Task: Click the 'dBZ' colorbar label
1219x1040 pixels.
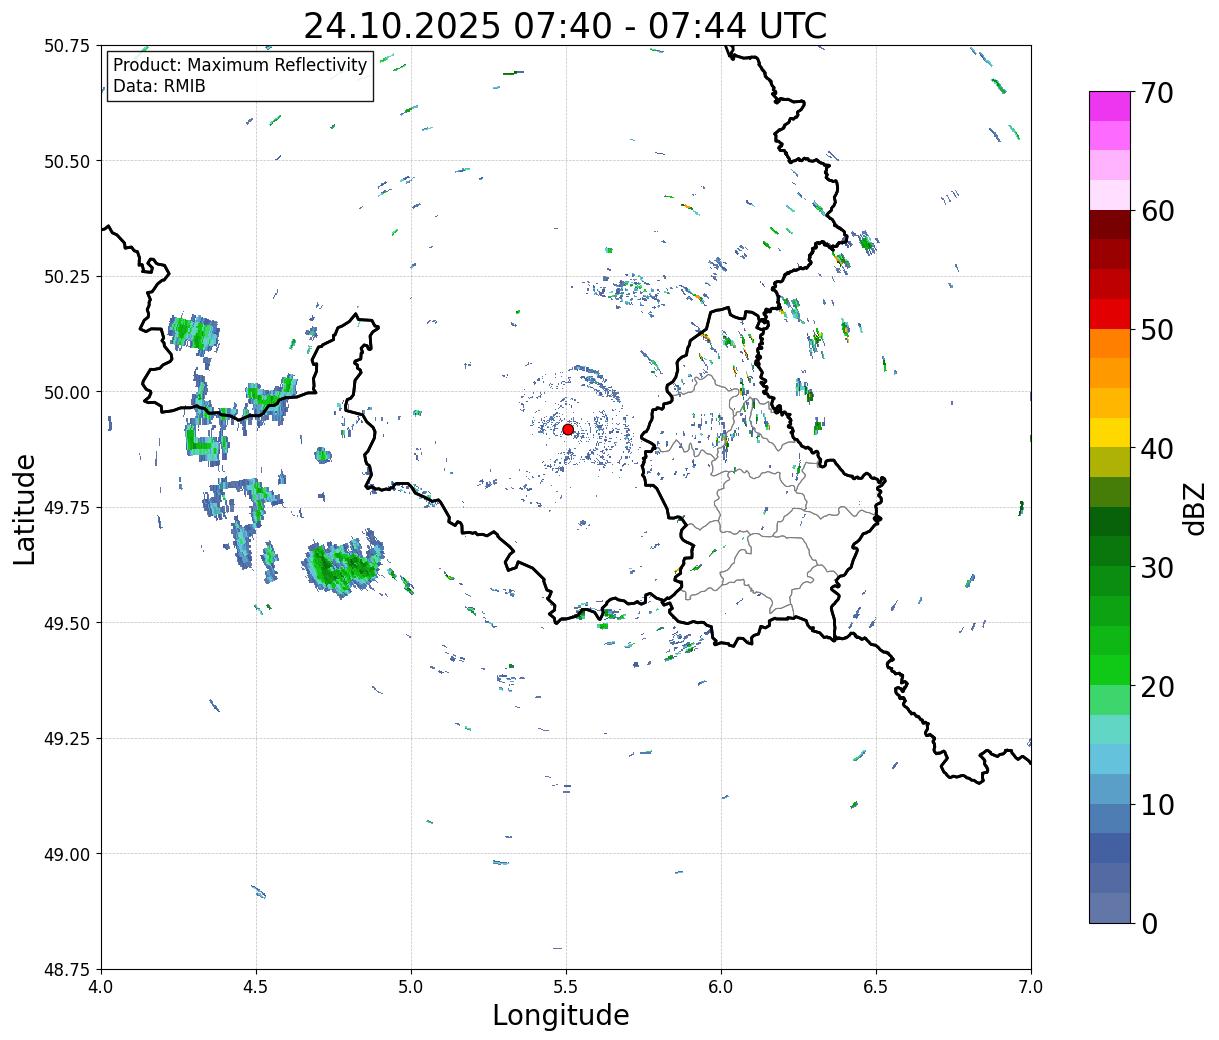Action: (1194, 508)
